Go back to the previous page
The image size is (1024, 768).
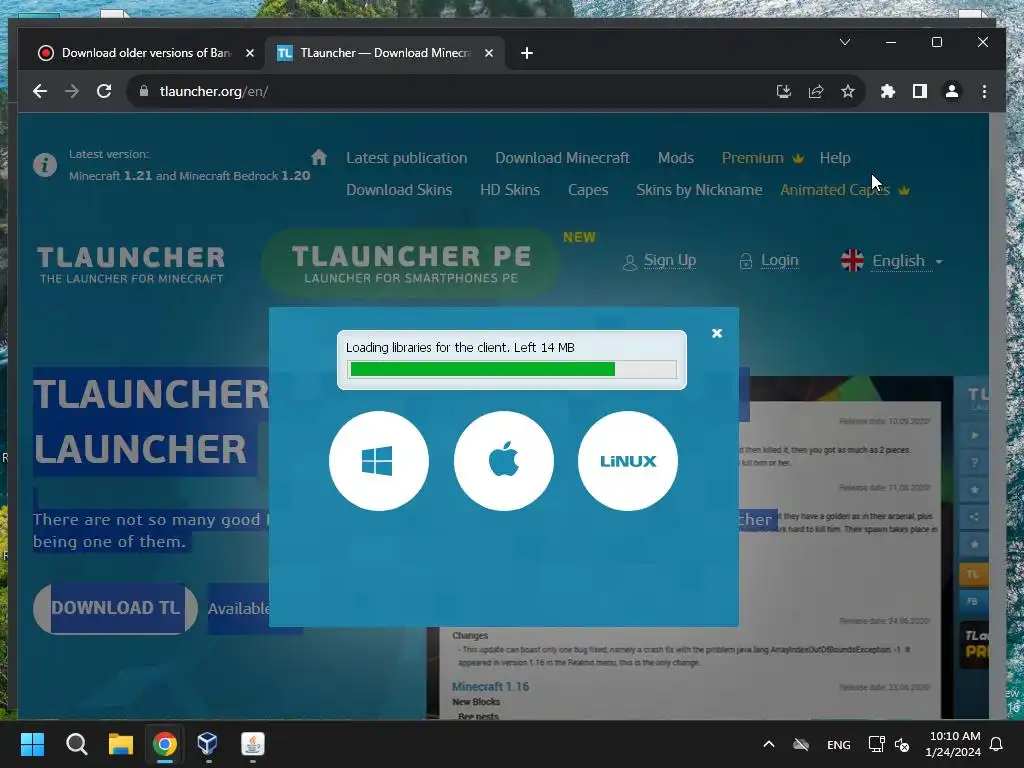point(40,91)
